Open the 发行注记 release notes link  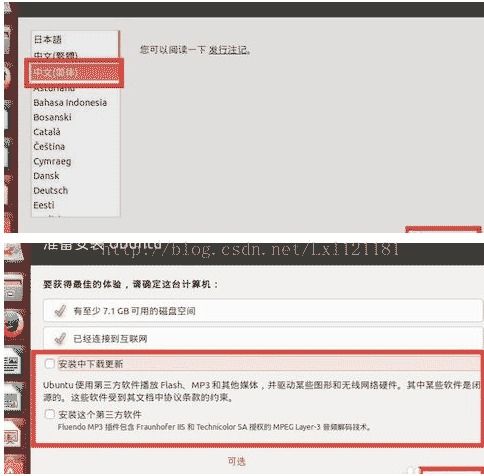[x=228, y=50]
